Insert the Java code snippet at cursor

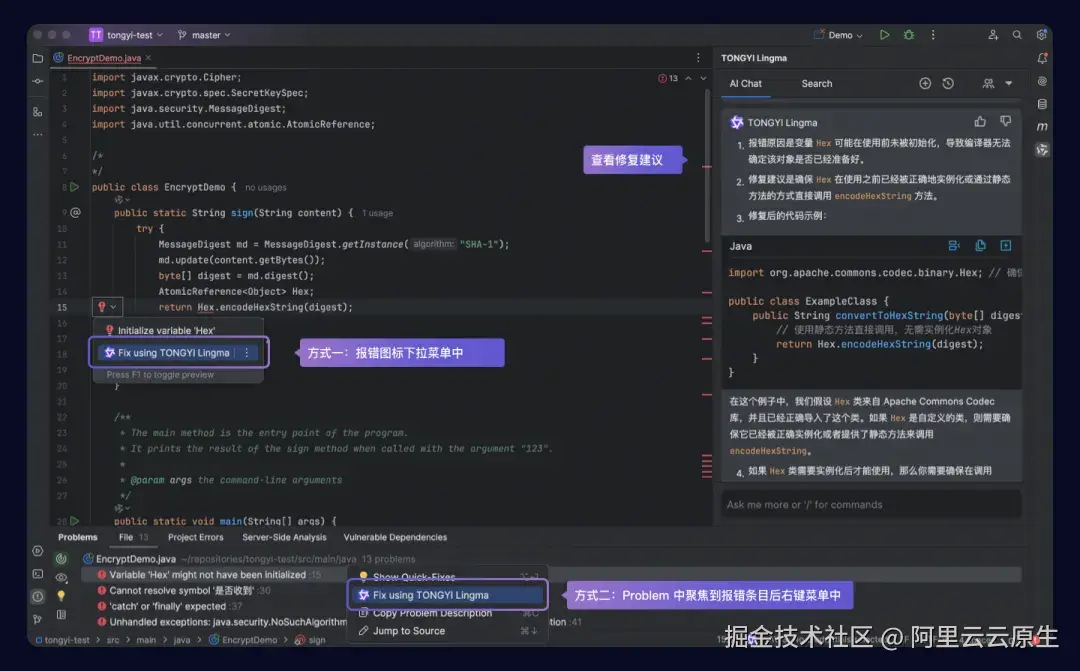coord(954,246)
